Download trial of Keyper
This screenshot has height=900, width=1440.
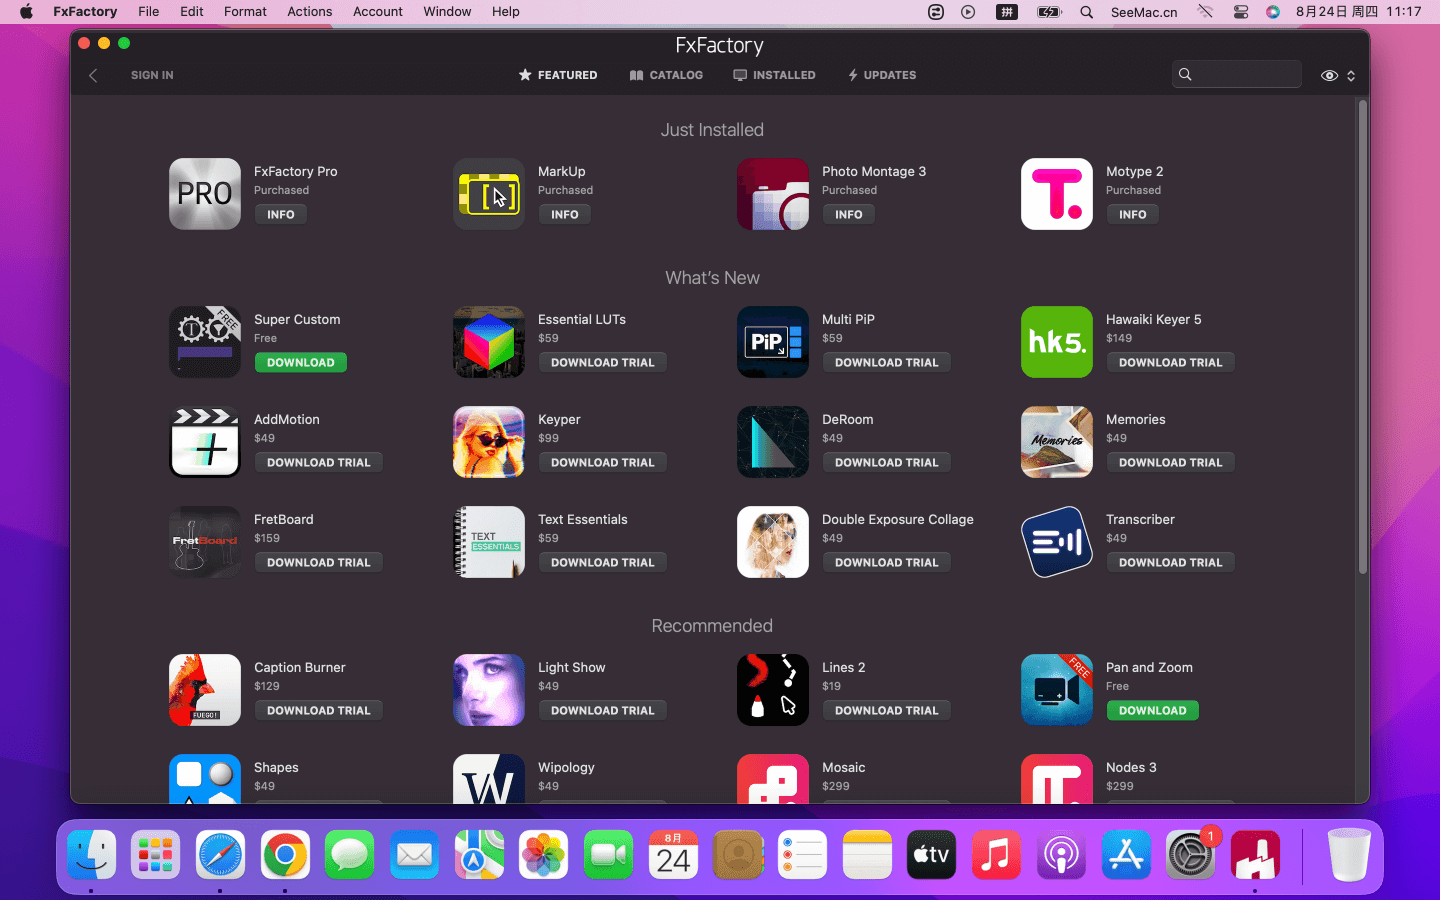point(603,462)
